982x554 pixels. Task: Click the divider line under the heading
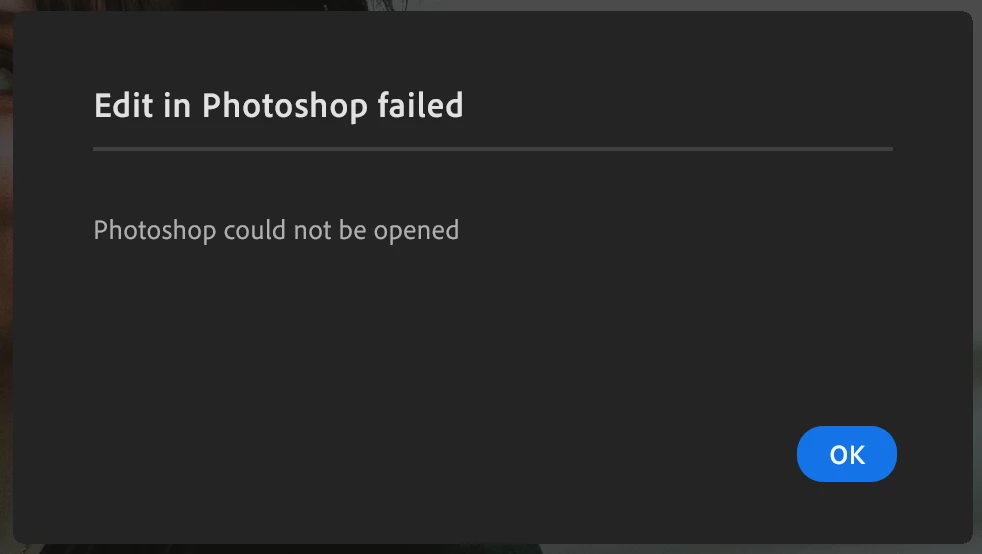[493, 149]
